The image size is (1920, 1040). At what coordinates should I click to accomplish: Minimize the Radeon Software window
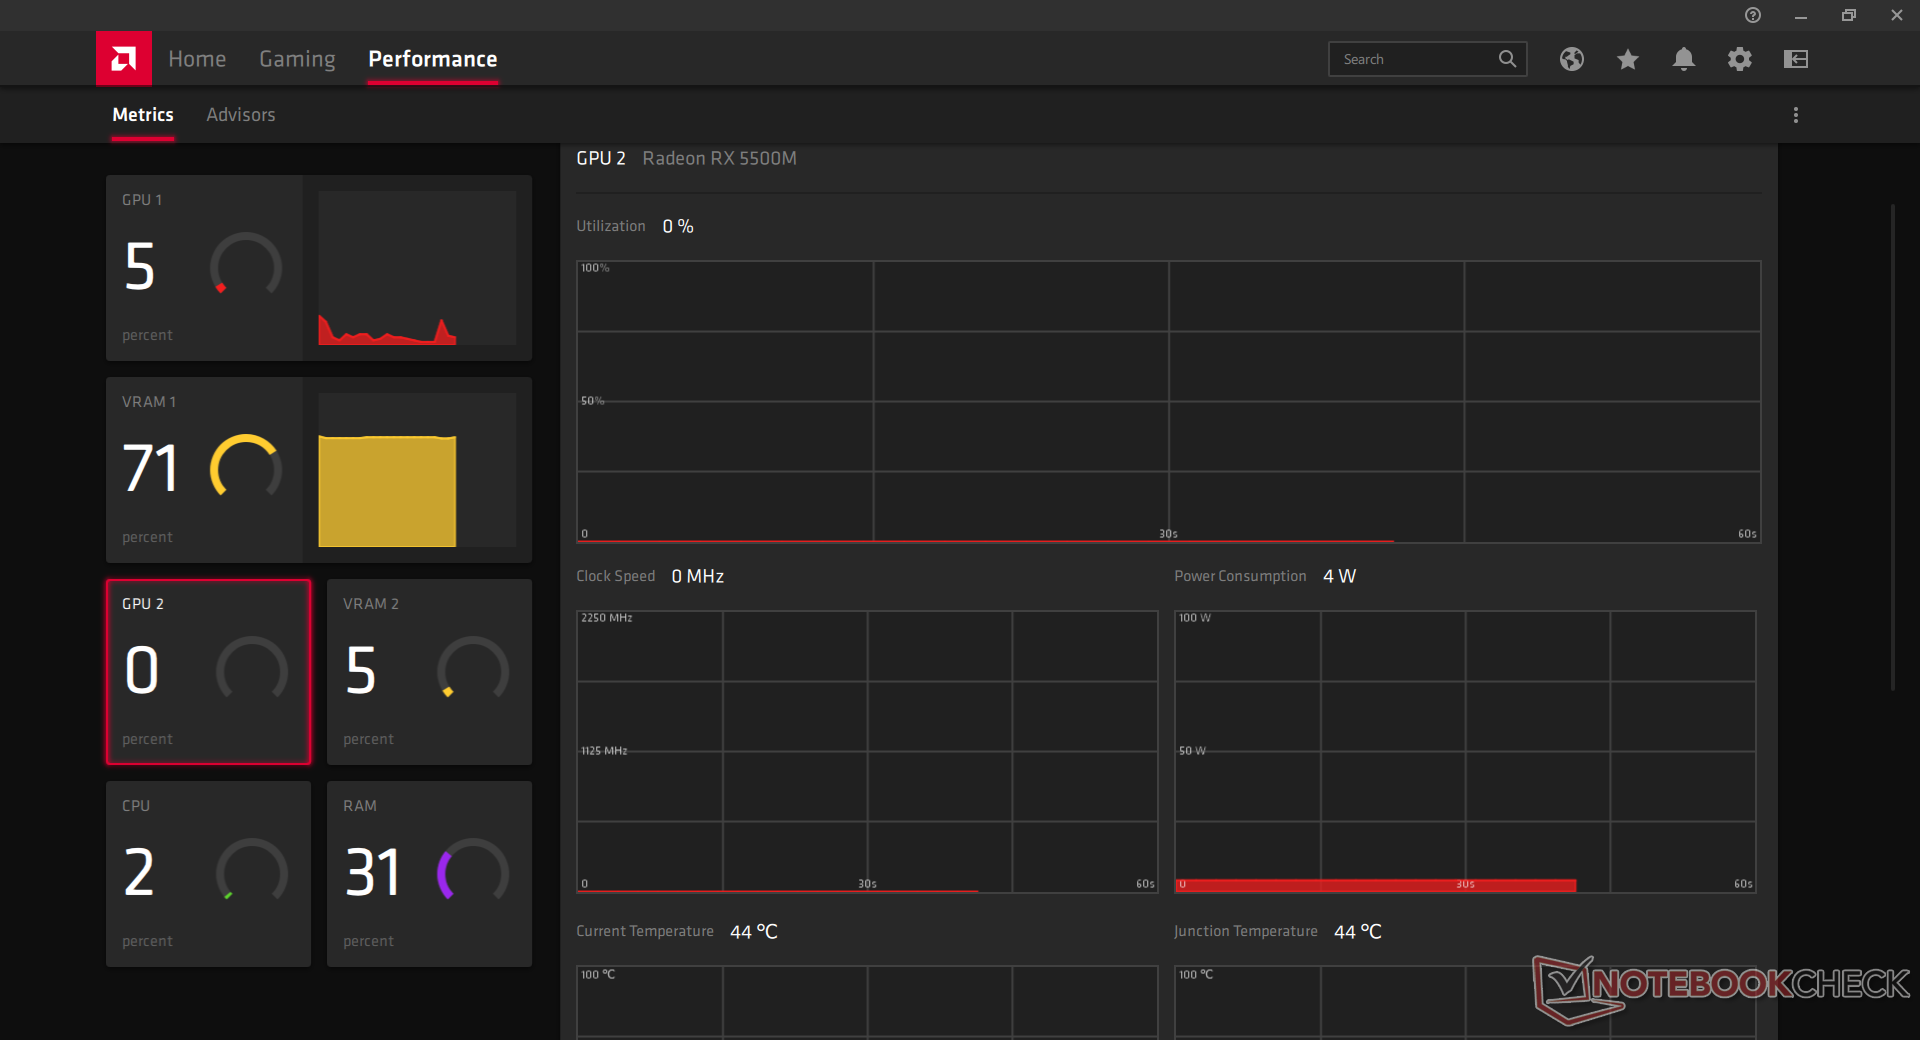pos(1801,15)
